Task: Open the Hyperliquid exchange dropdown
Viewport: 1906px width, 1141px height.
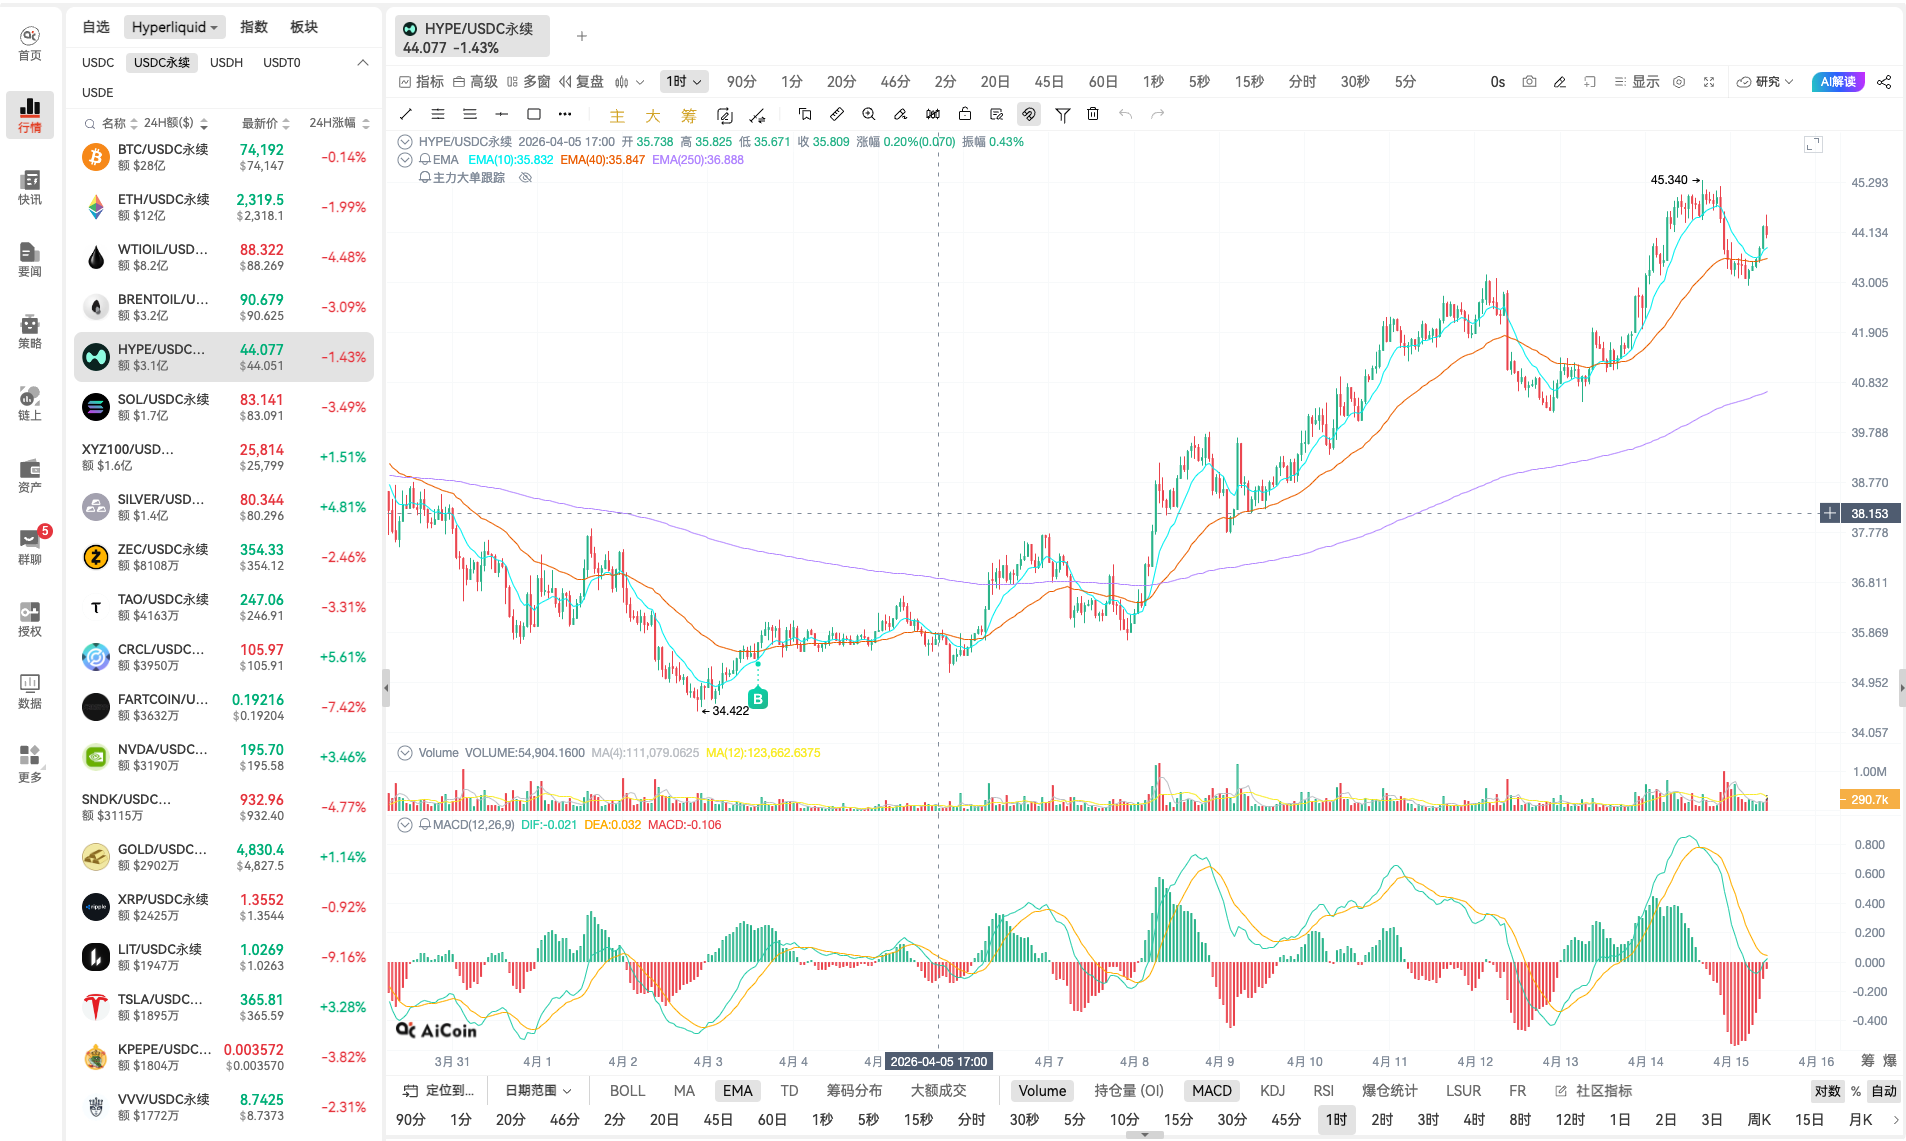Action: (174, 27)
